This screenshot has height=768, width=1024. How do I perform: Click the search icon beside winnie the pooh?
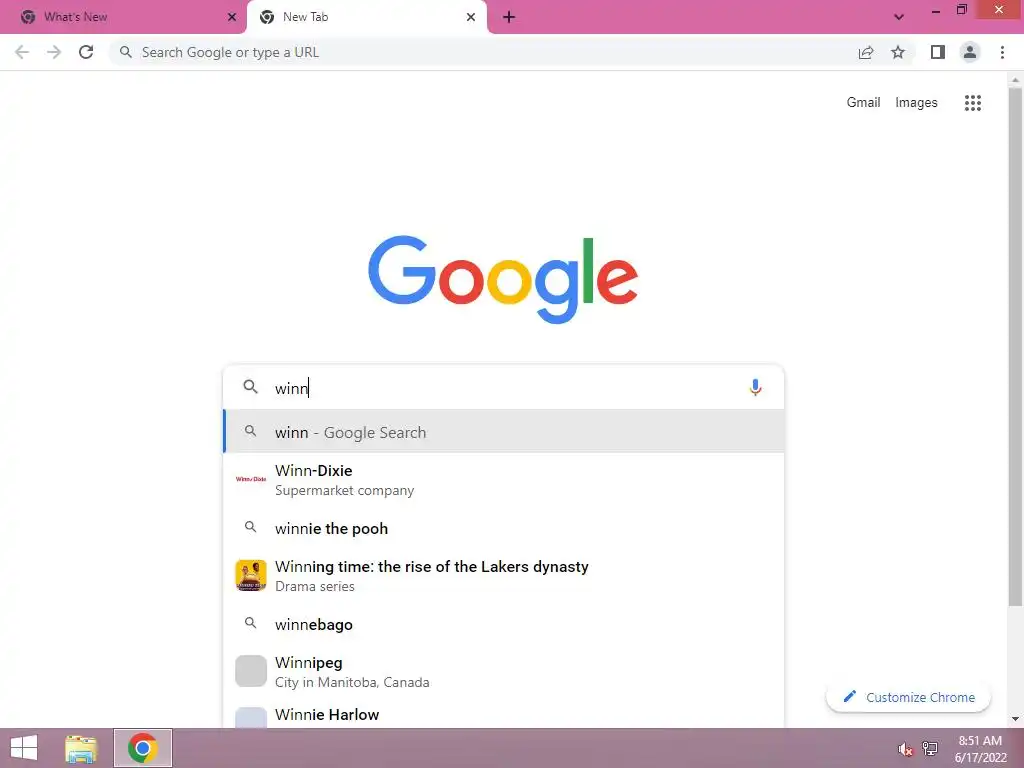251,527
